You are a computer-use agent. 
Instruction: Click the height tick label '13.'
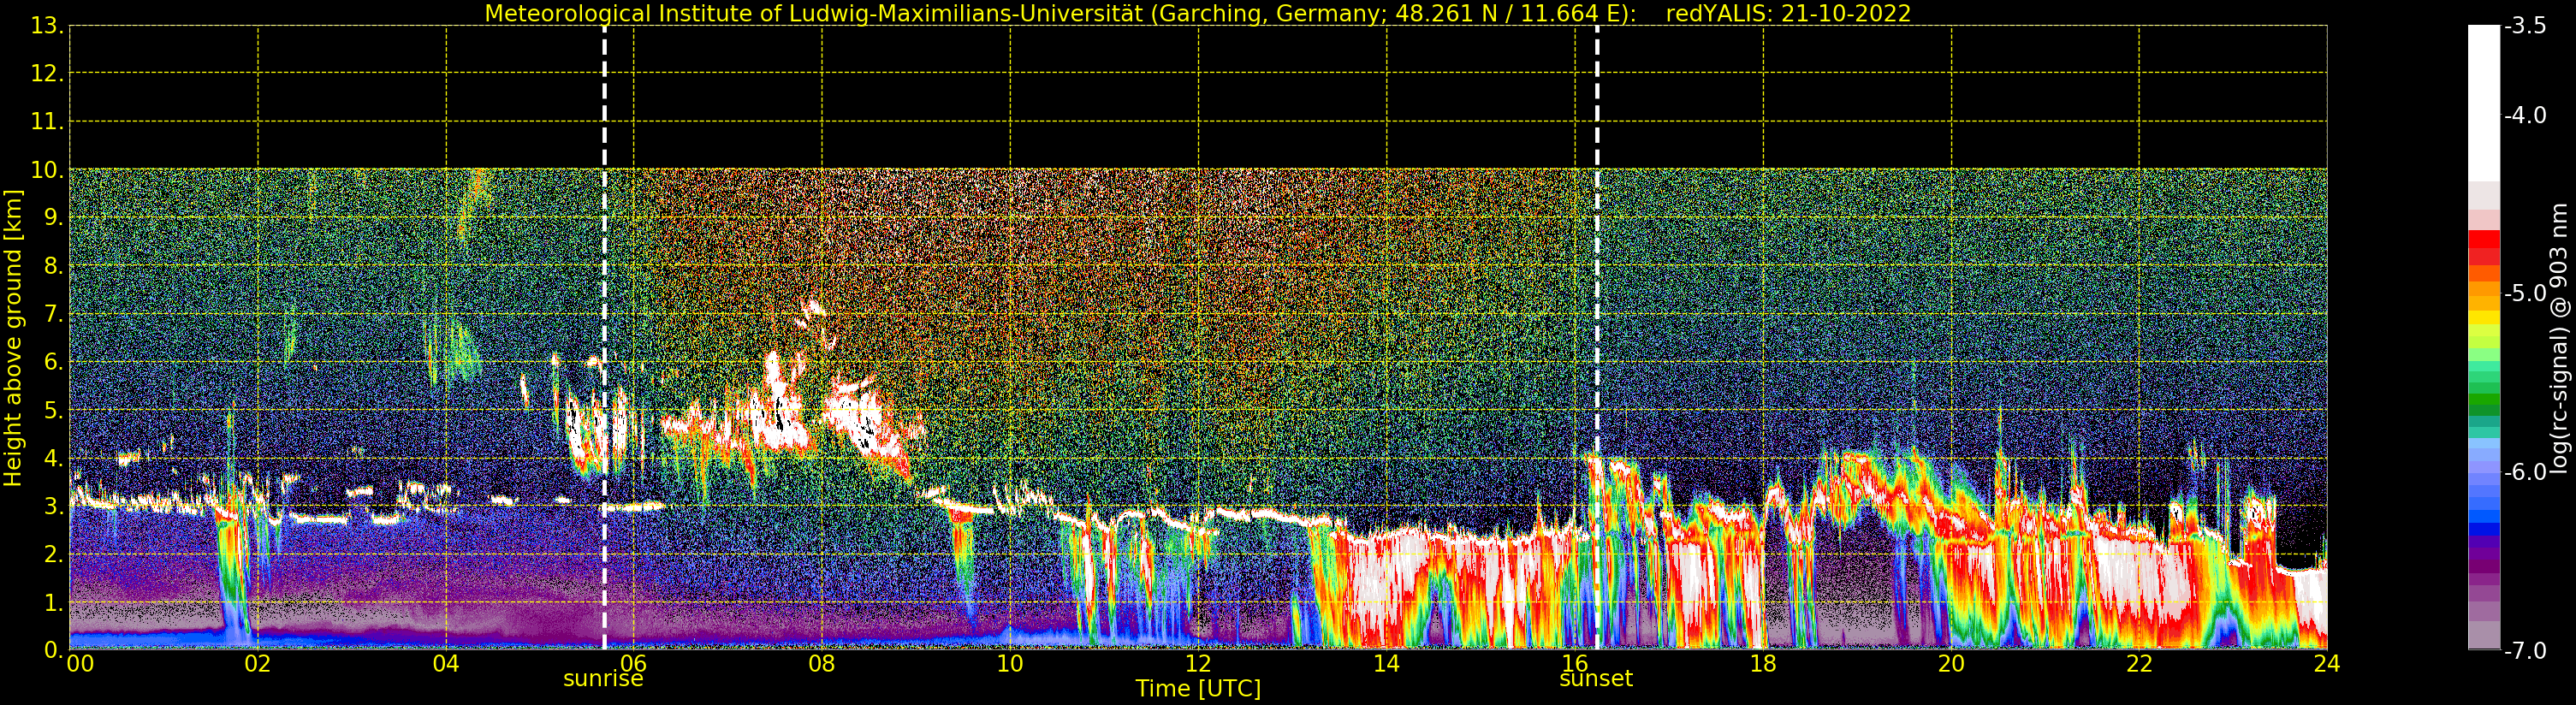(47, 26)
